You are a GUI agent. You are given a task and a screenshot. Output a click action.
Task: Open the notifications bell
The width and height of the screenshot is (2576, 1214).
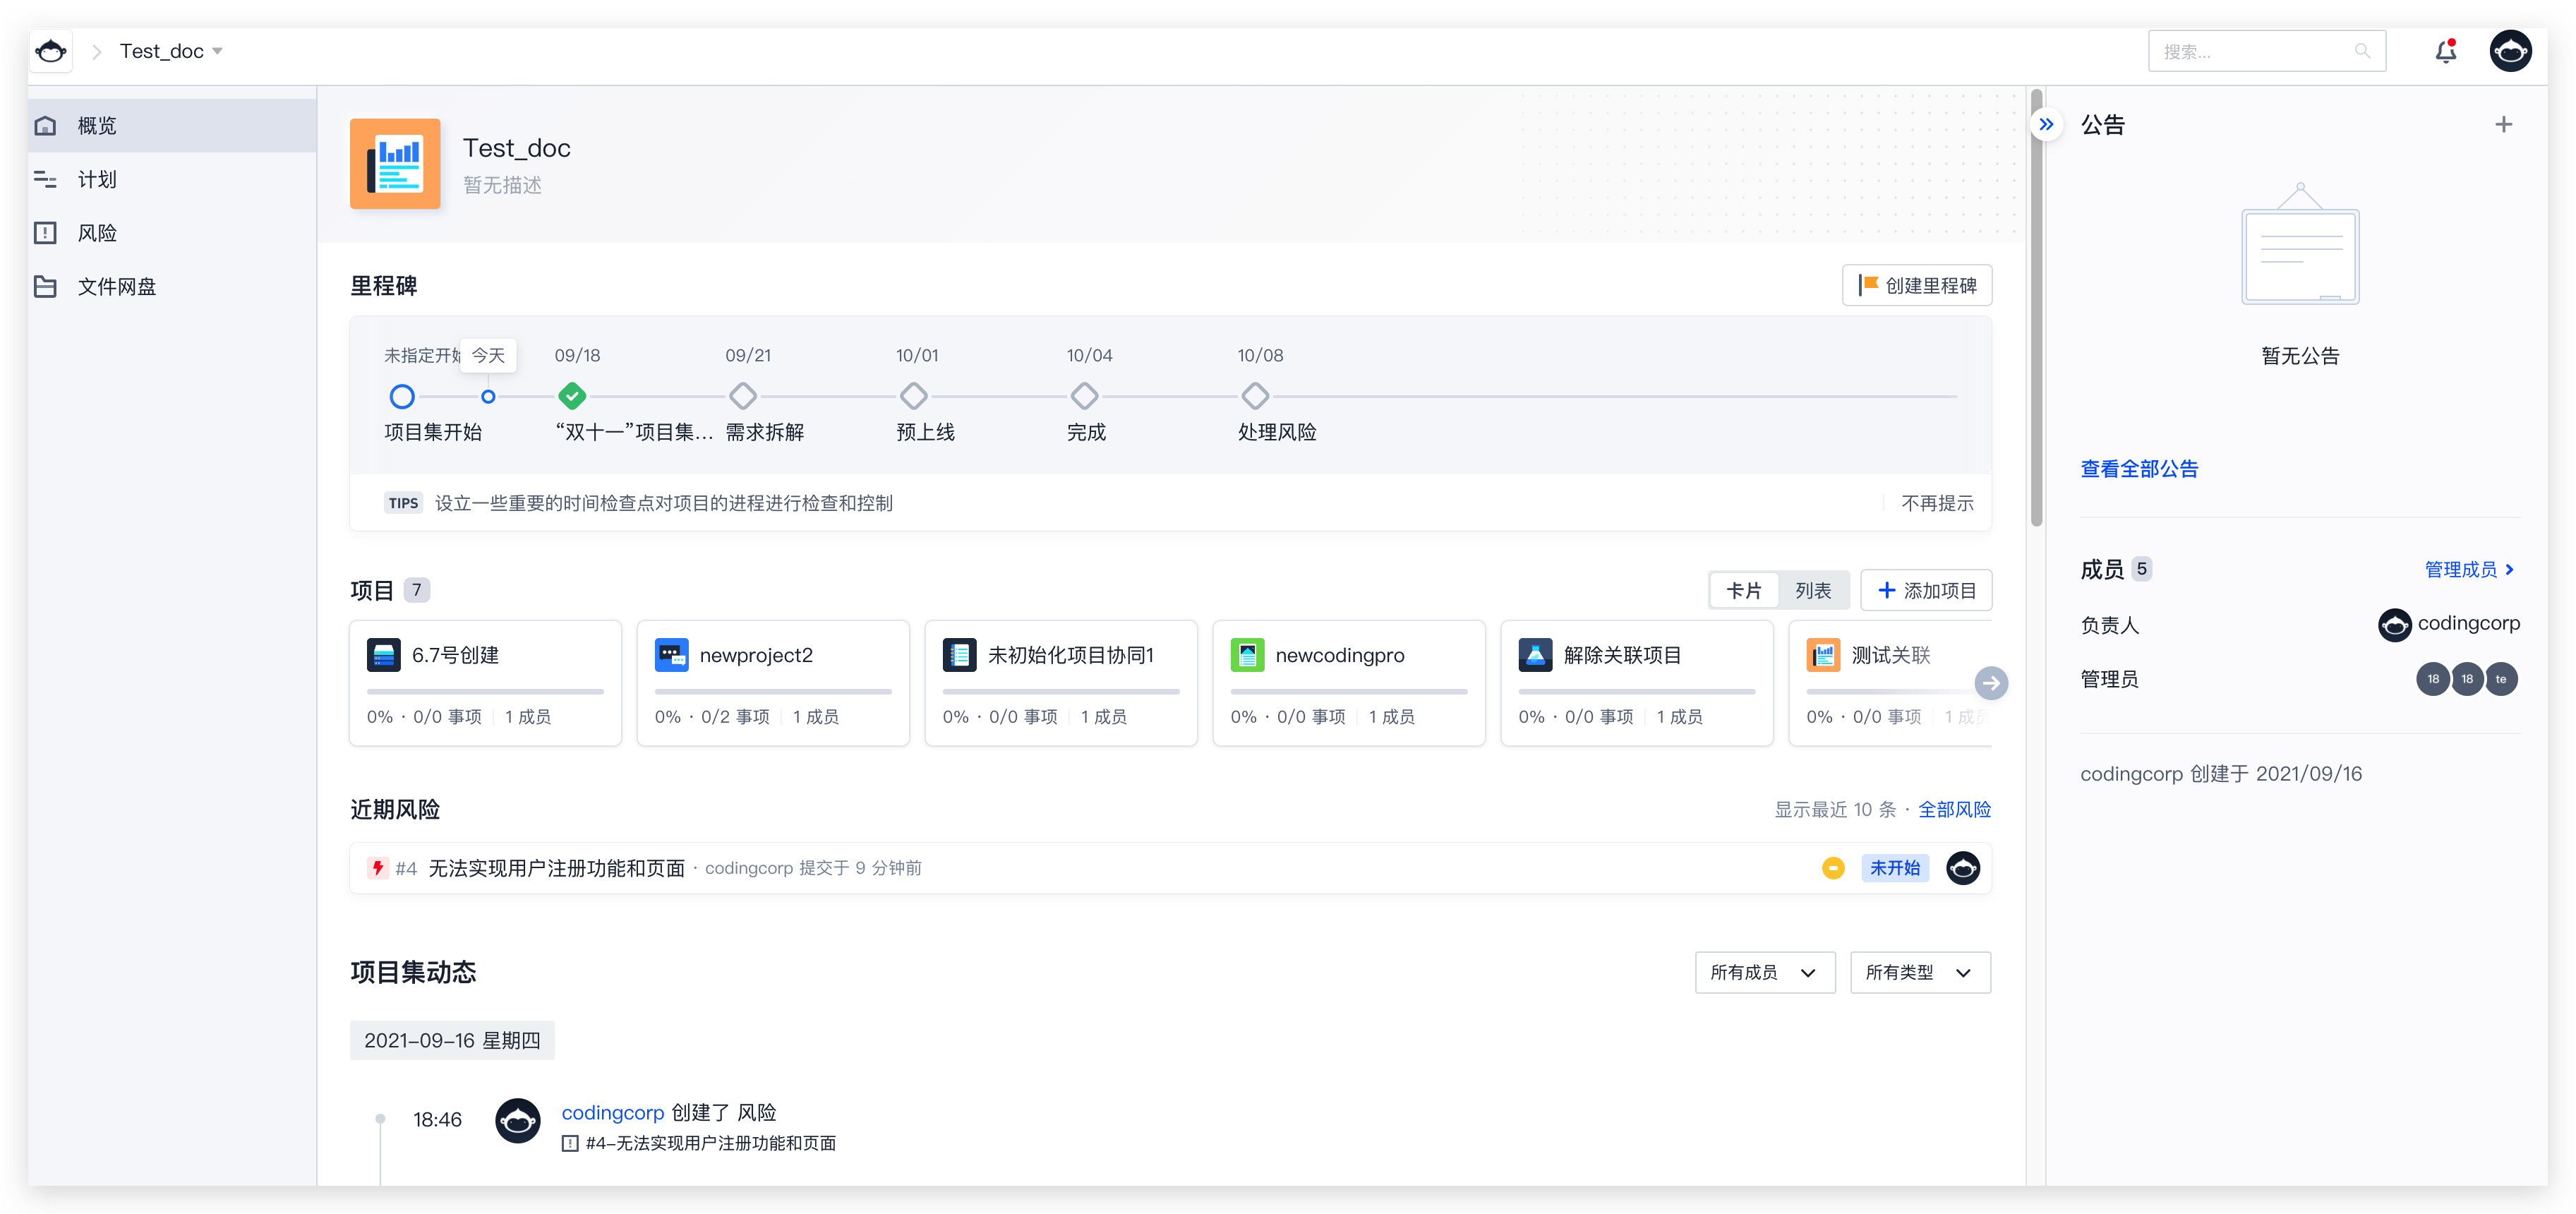tap(2445, 51)
